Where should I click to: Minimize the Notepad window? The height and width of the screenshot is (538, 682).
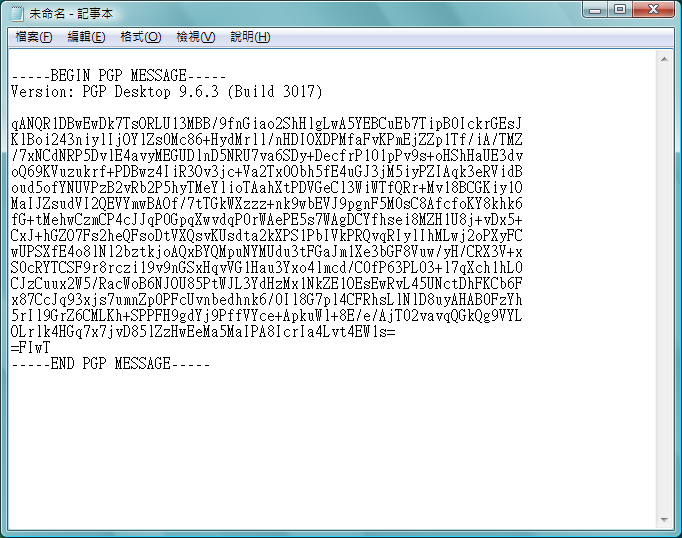pyautogui.click(x=595, y=10)
